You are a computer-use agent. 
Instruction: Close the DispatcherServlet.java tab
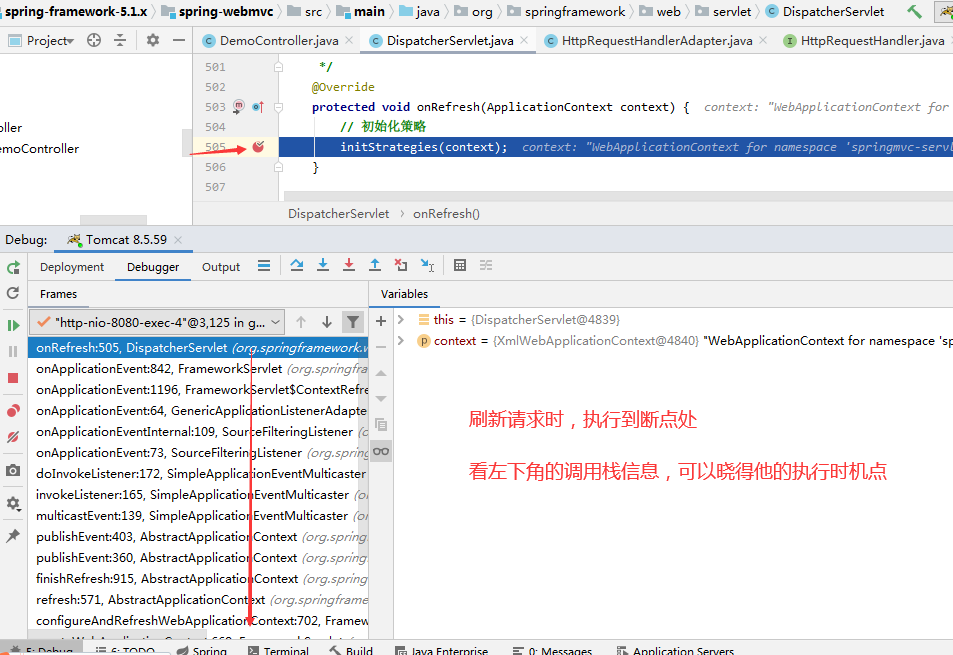tap(524, 40)
